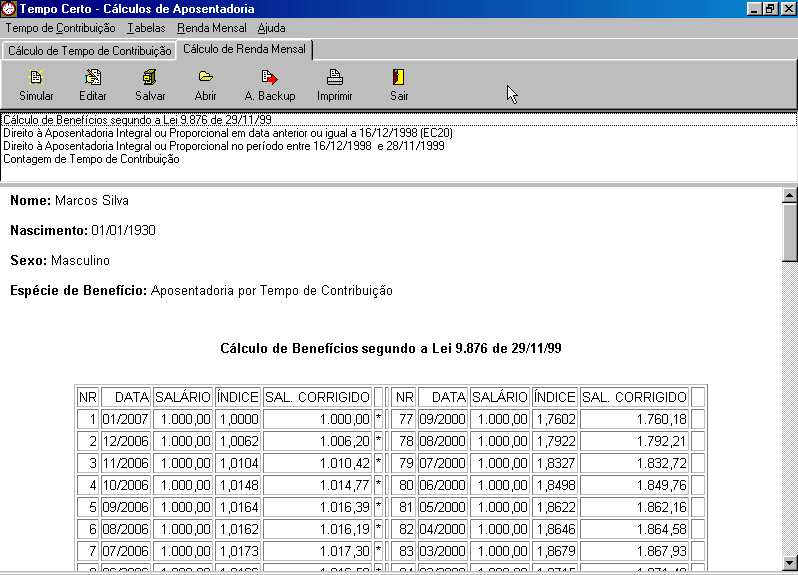Click the corrected salary 1.006,20
Viewport: 798px width, 575px height.
(318, 441)
